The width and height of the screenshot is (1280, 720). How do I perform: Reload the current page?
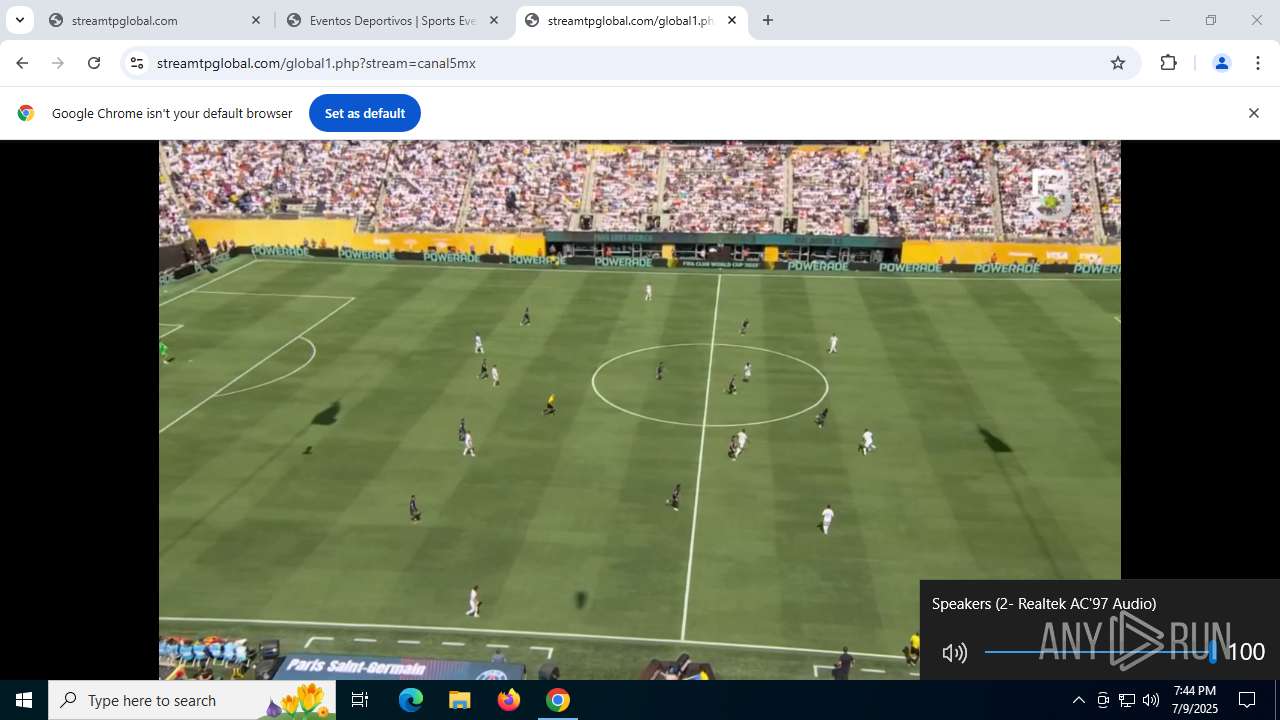(x=94, y=63)
